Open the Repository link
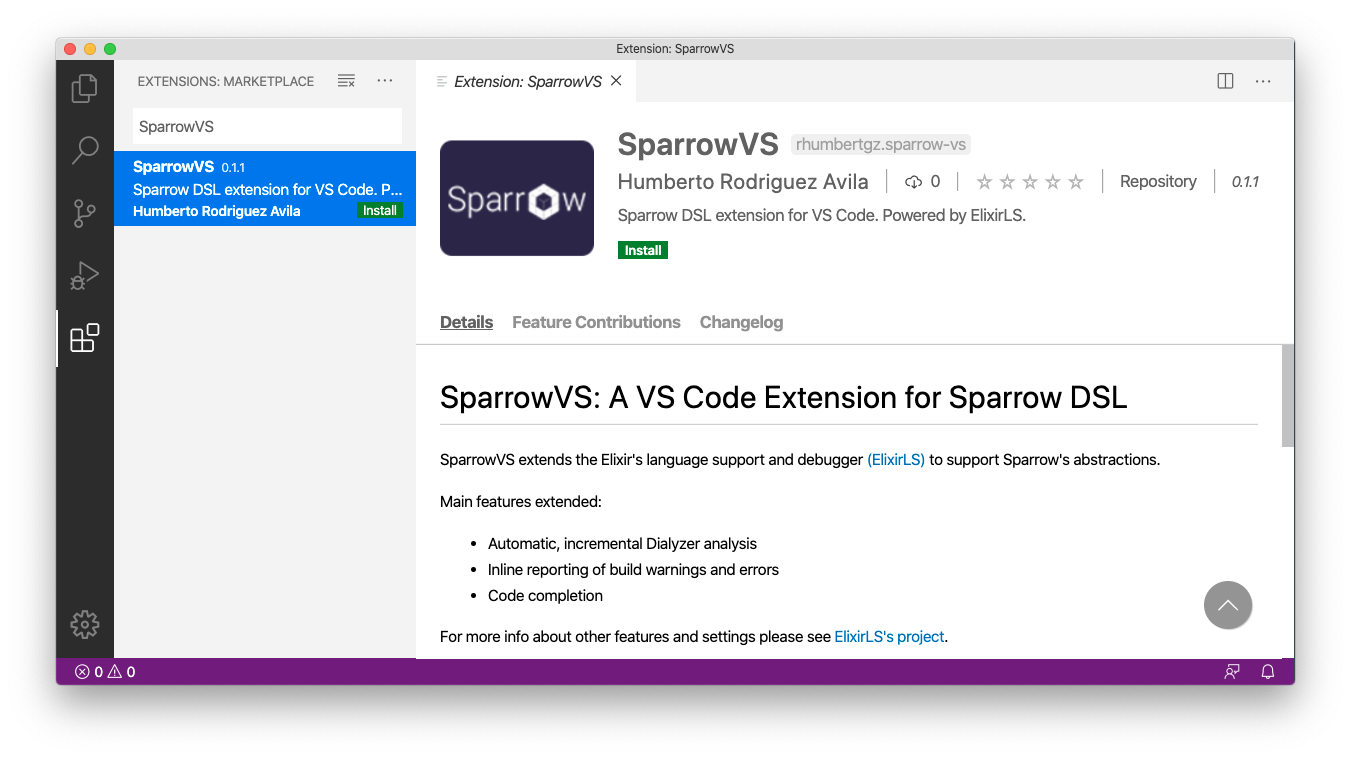The height and width of the screenshot is (759, 1351). (1158, 182)
